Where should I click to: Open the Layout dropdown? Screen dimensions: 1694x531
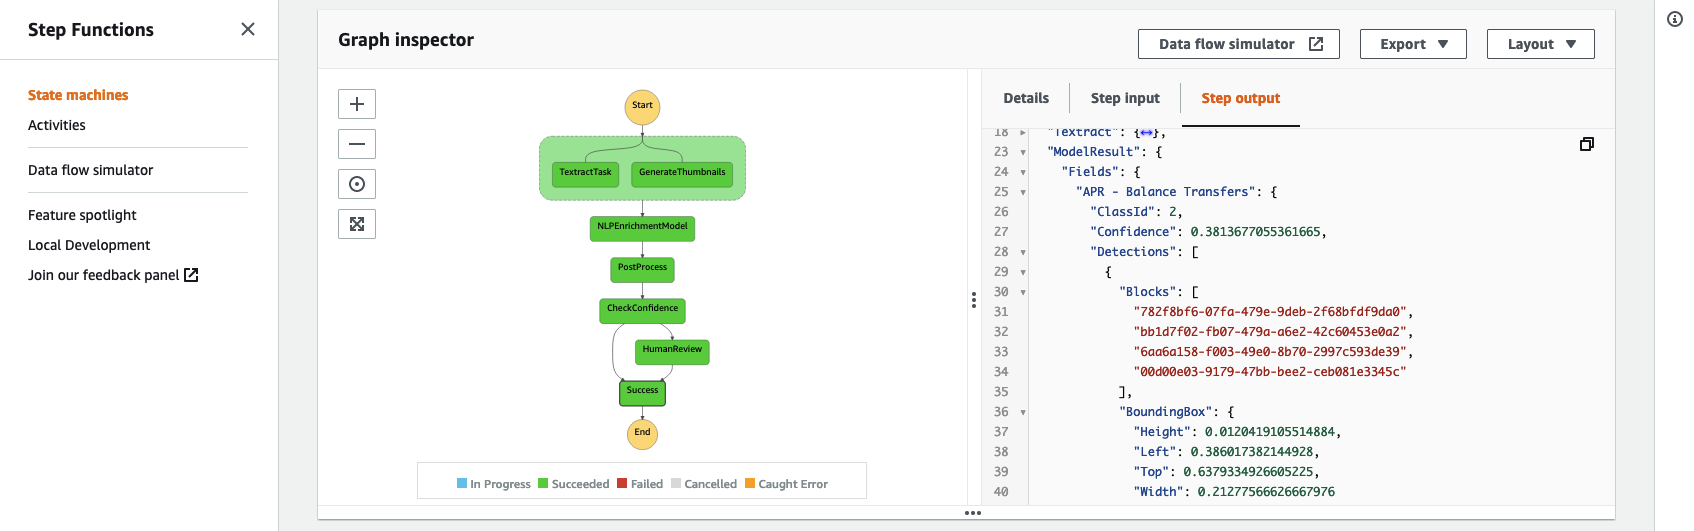pyautogui.click(x=1540, y=44)
